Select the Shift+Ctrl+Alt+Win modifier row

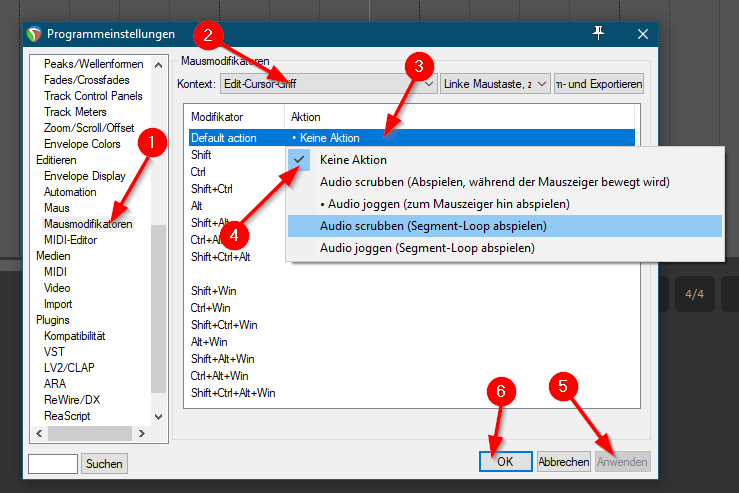click(233, 393)
